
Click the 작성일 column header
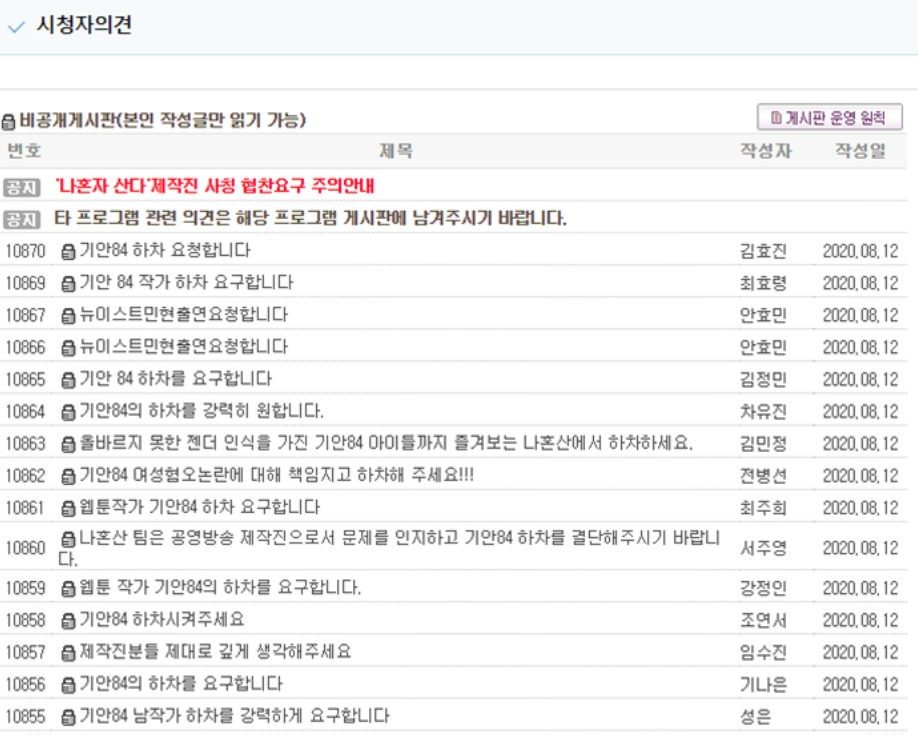point(860,151)
